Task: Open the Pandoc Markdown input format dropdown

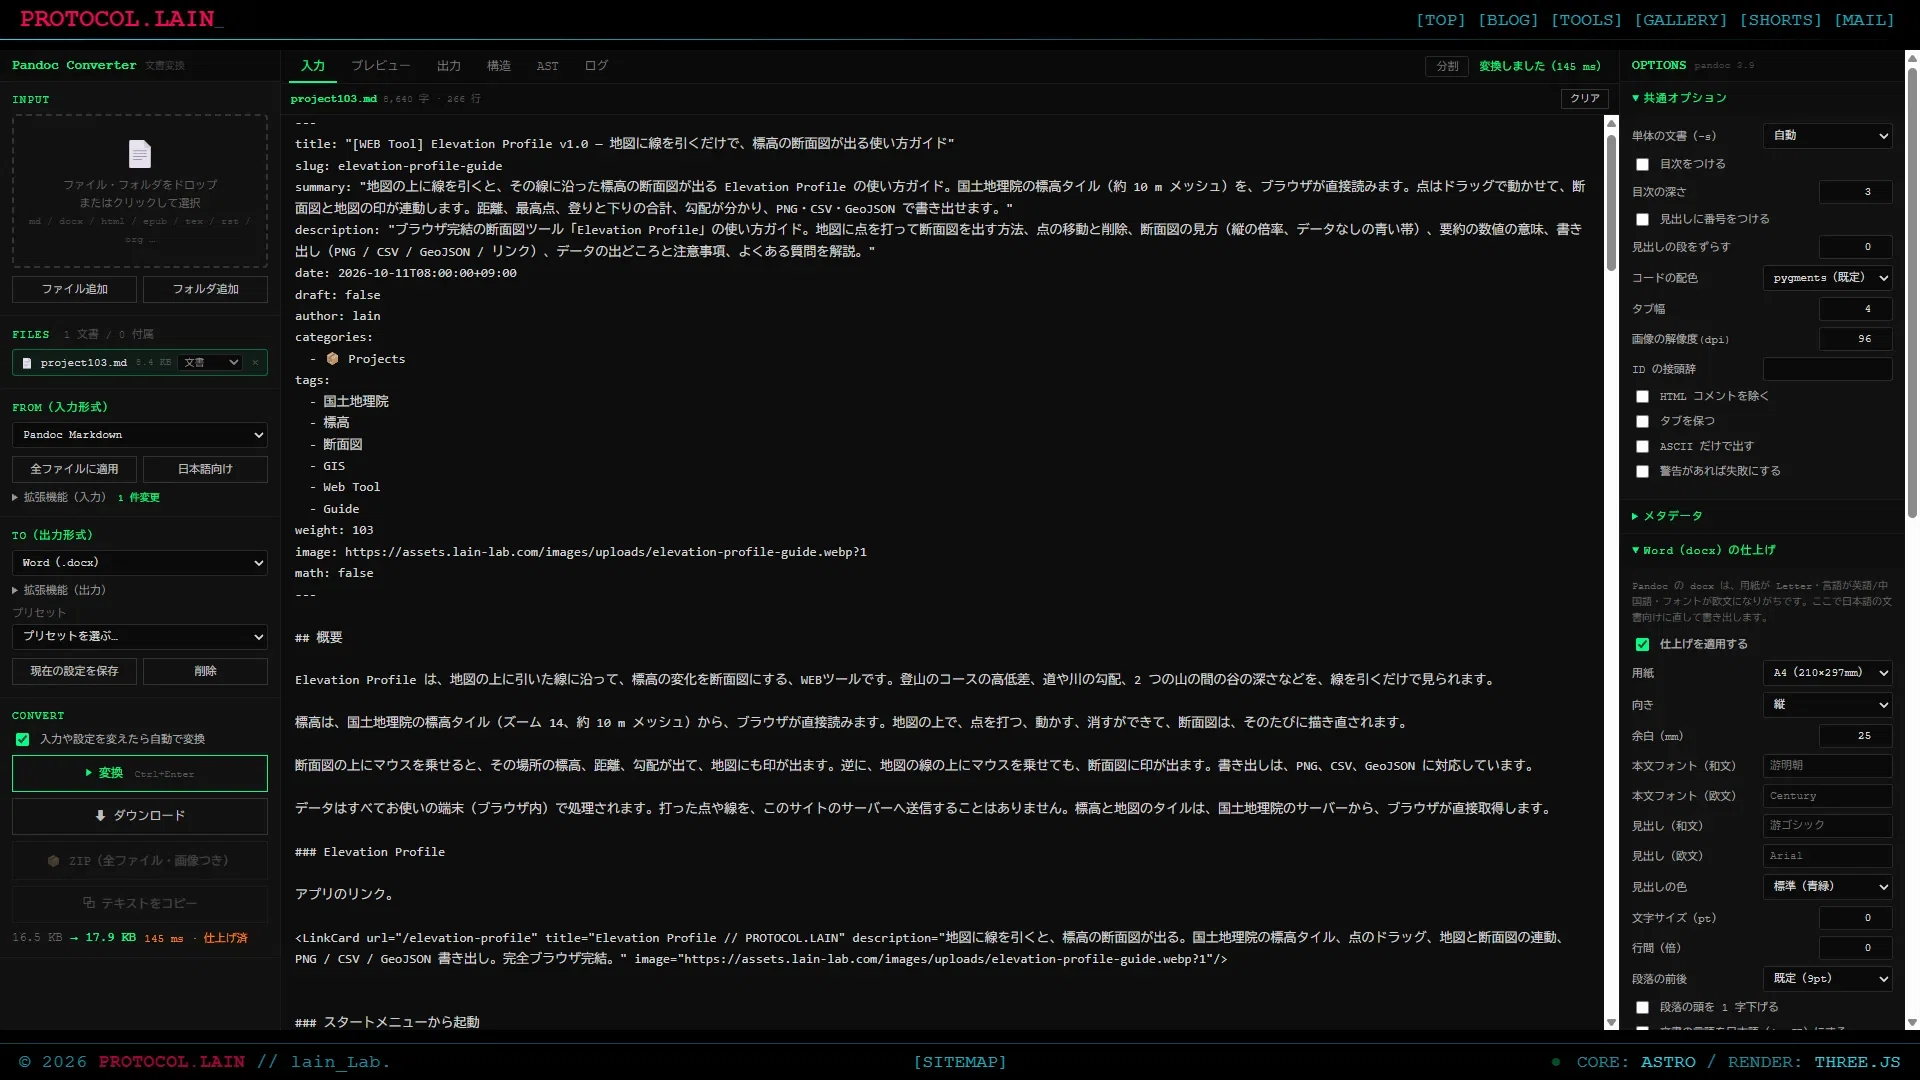Action: 140,435
